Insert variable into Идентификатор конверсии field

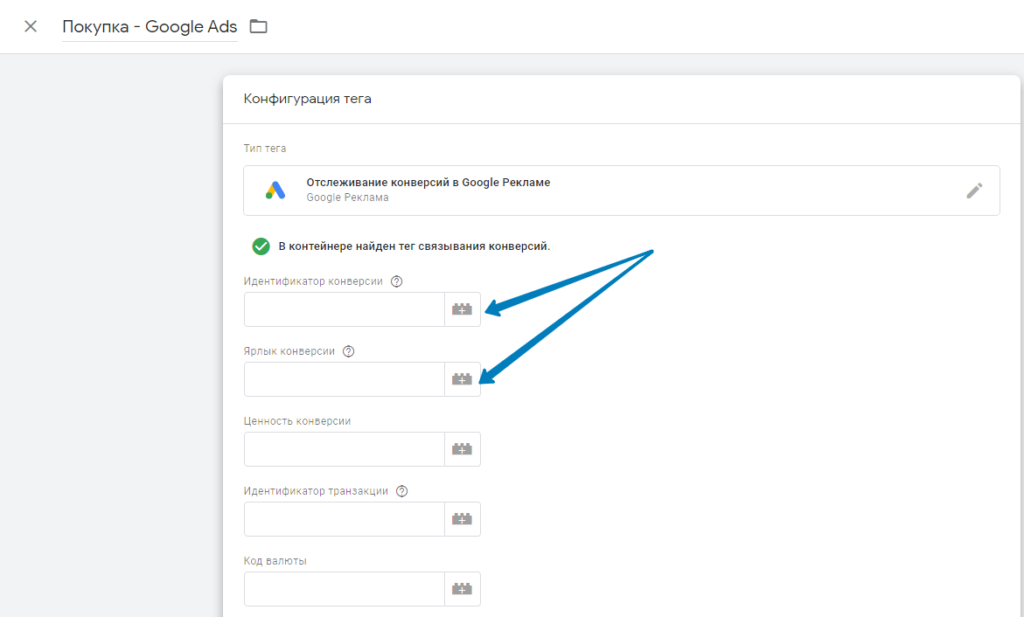[x=462, y=309]
